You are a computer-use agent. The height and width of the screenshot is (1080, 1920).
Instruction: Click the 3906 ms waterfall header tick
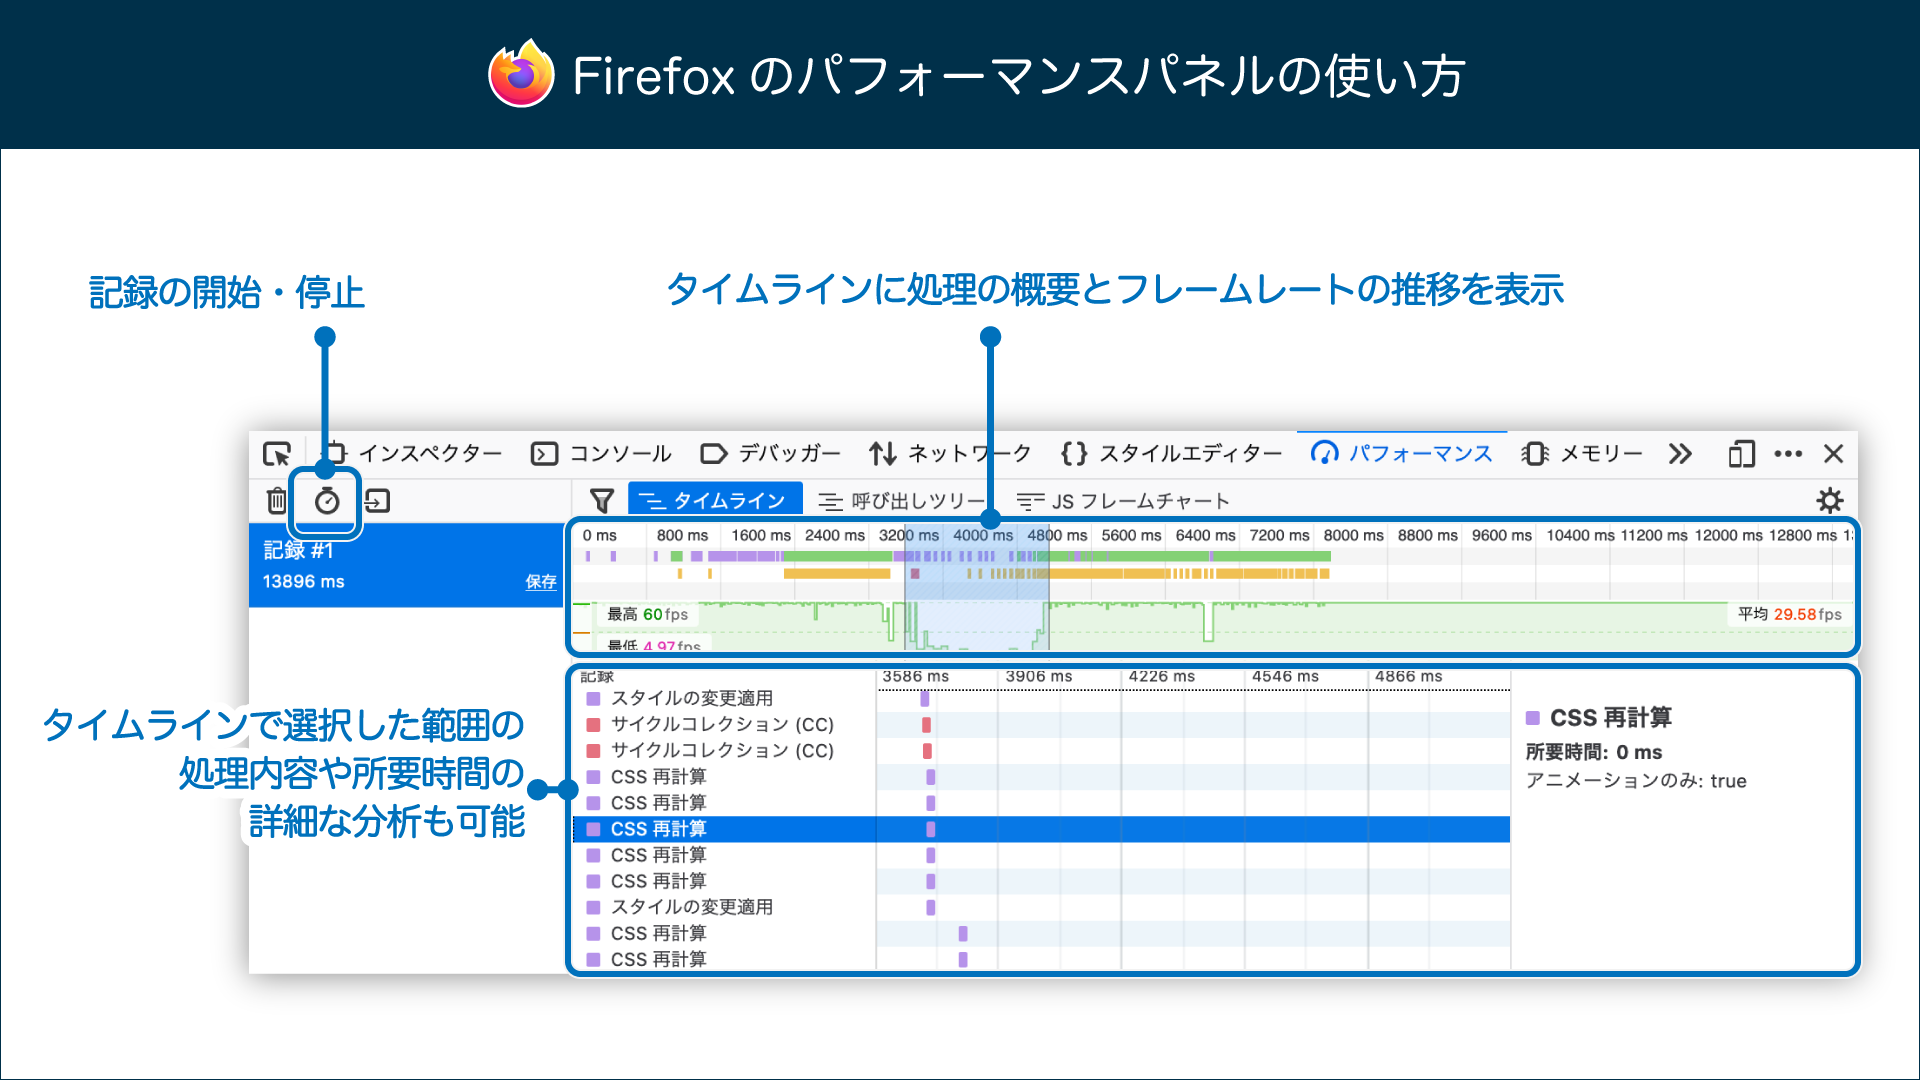point(1038,677)
